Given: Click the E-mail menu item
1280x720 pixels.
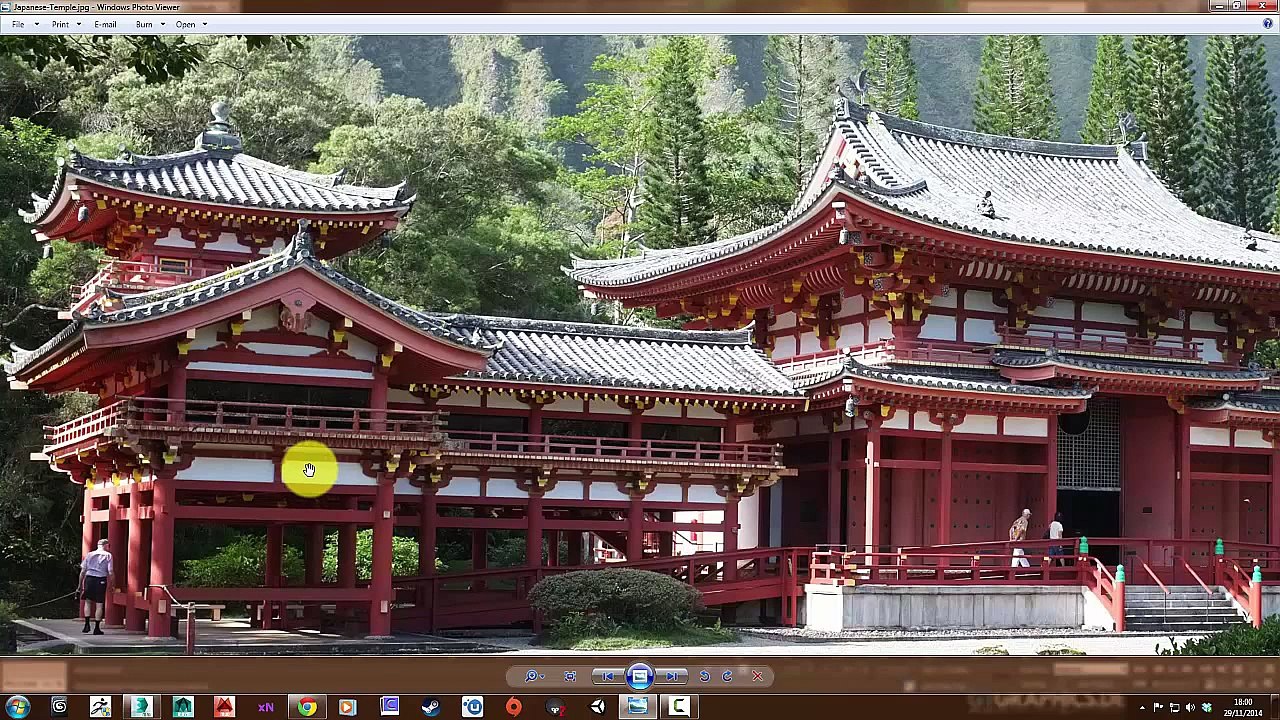Looking at the screenshot, I should (x=105, y=24).
